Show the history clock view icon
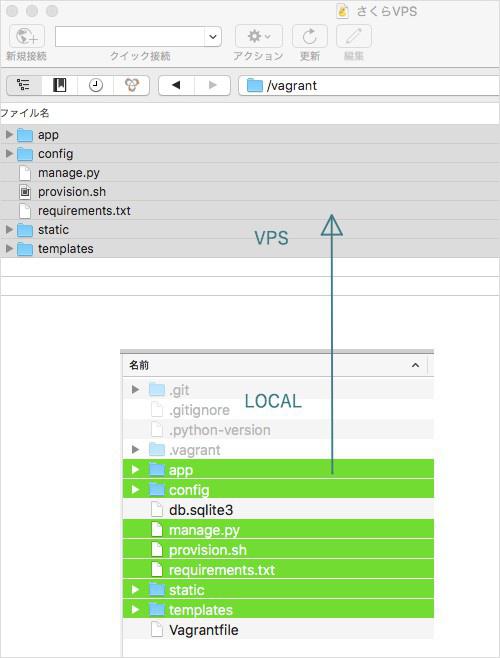500x658 pixels. pos(96,85)
